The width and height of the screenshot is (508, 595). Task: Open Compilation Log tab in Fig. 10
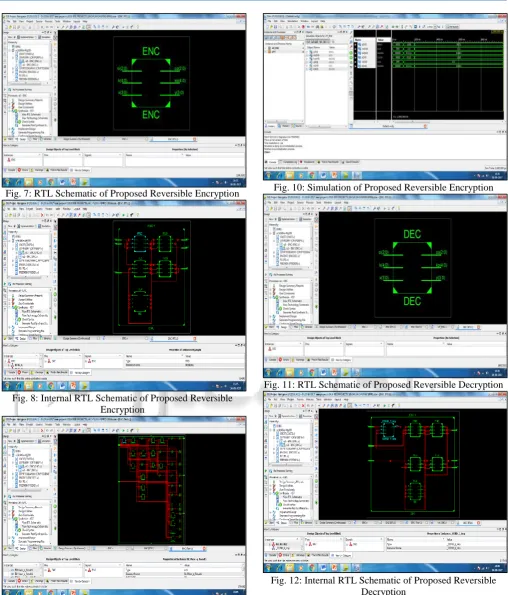click(289, 162)
